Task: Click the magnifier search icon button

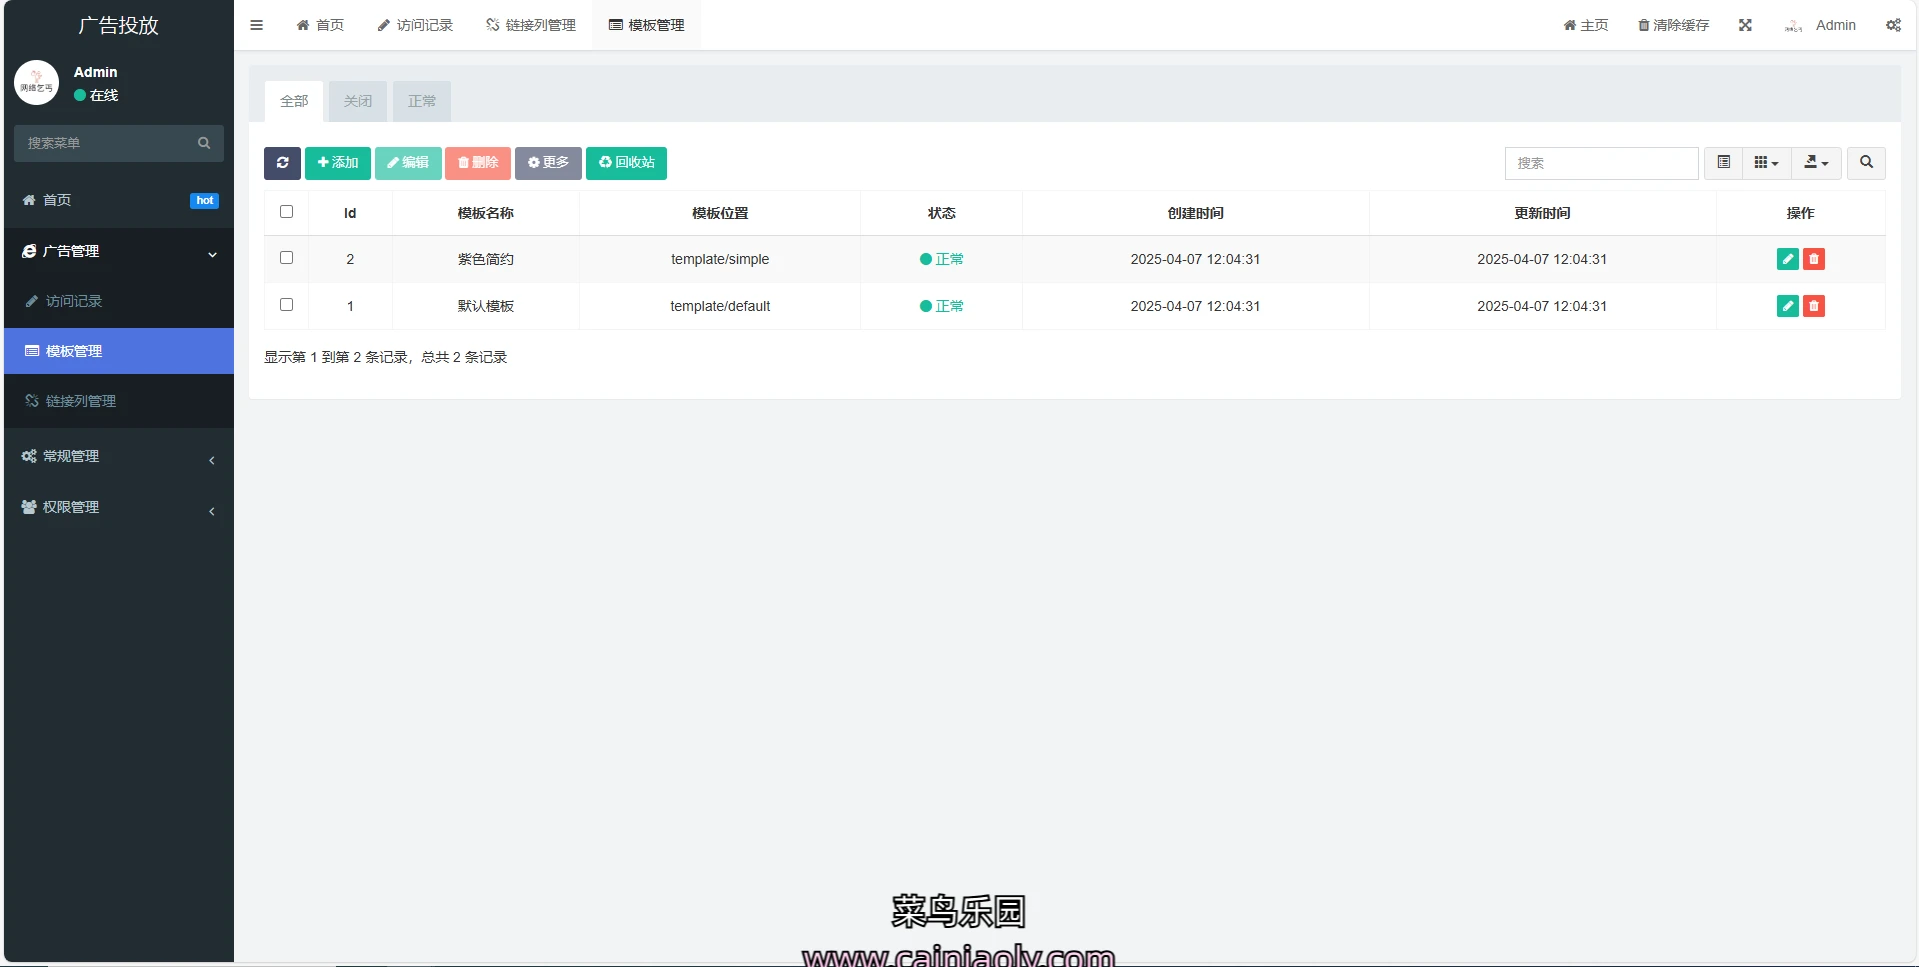Action: [x=1866, y=163]
